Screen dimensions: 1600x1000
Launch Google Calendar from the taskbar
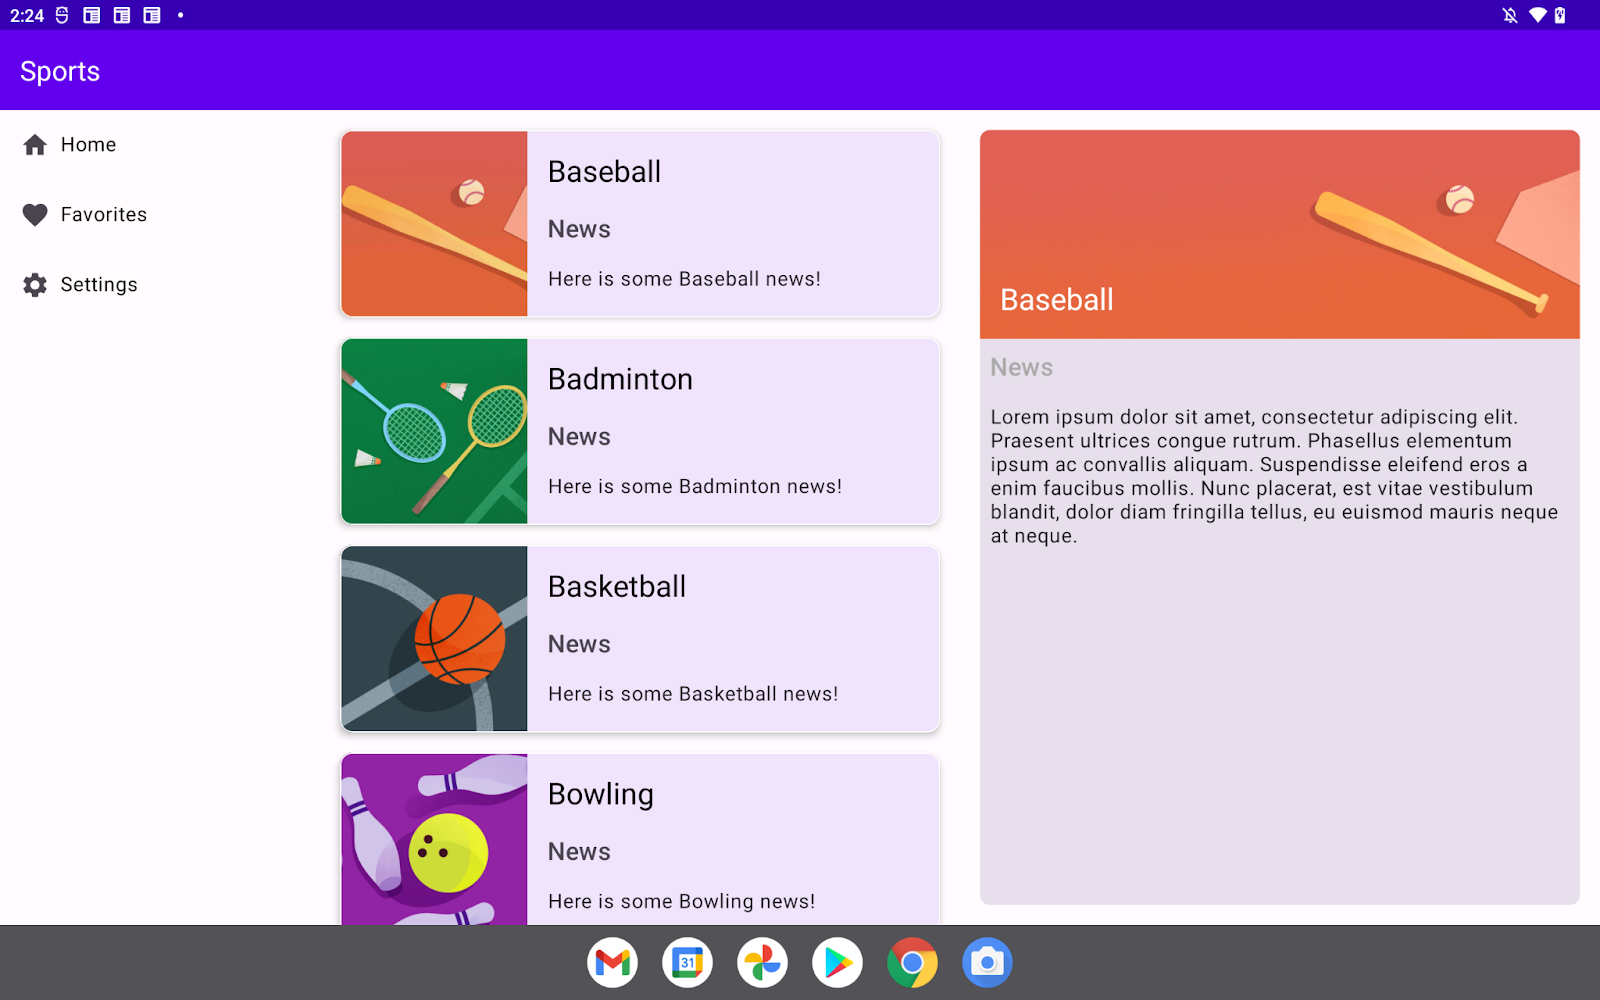click(687, 962)
